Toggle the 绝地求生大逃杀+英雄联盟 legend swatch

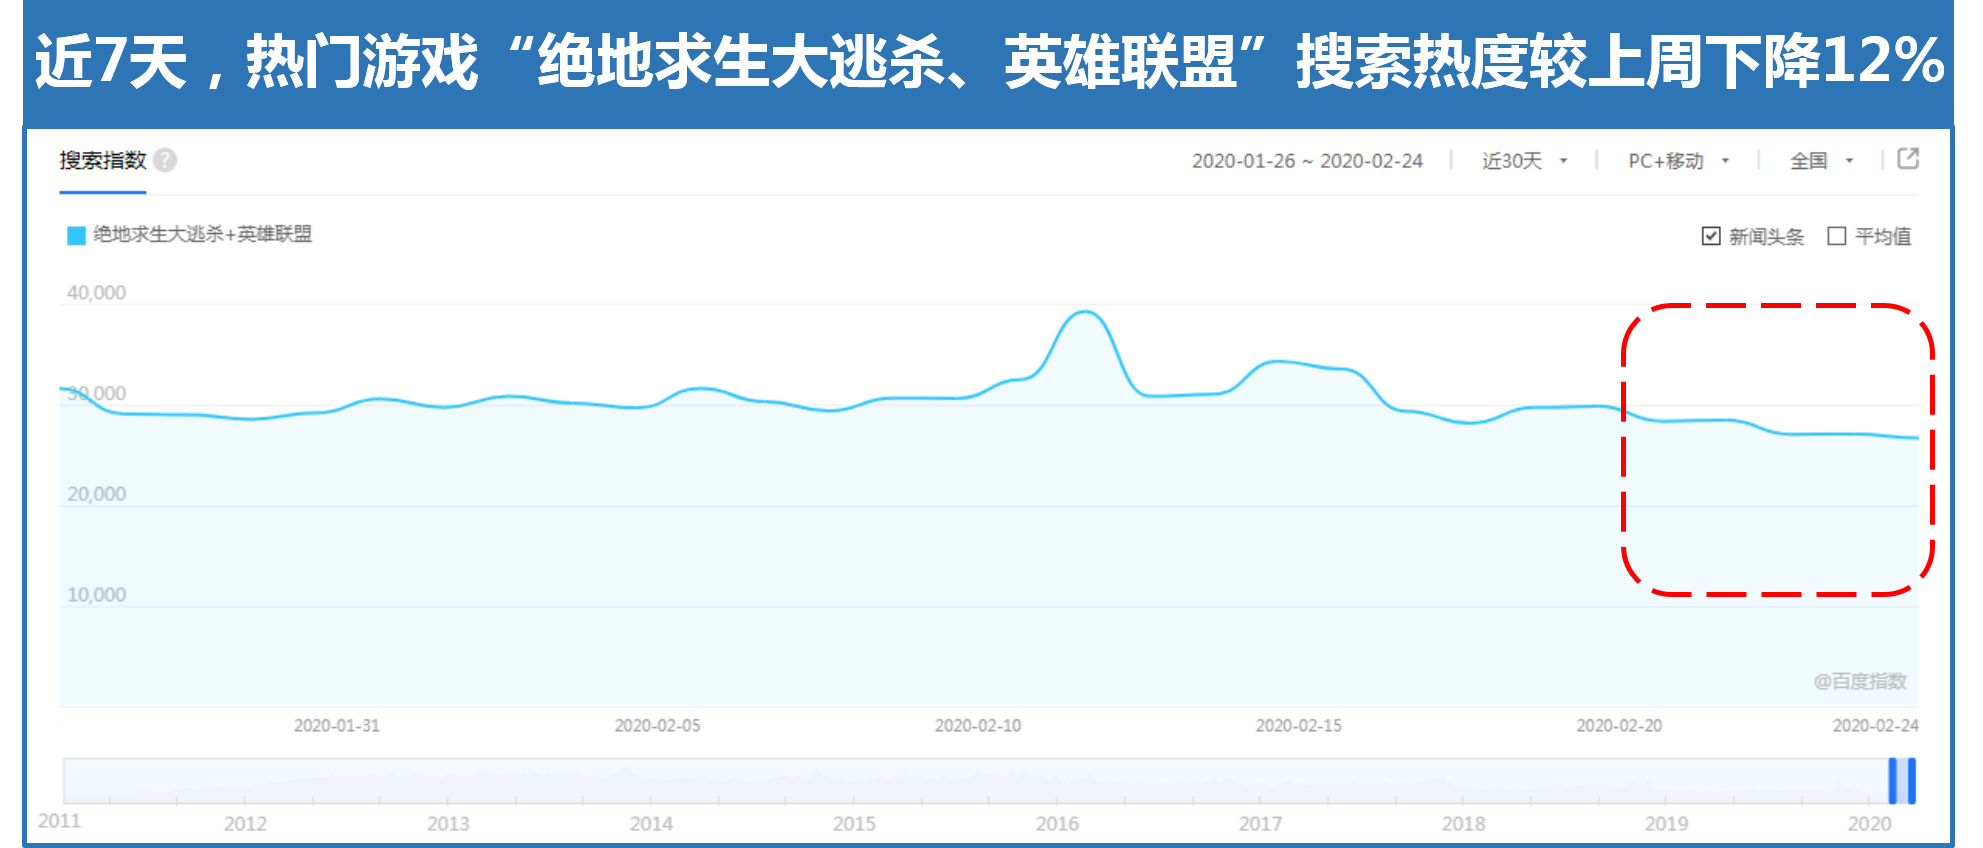tap(76, 235)
